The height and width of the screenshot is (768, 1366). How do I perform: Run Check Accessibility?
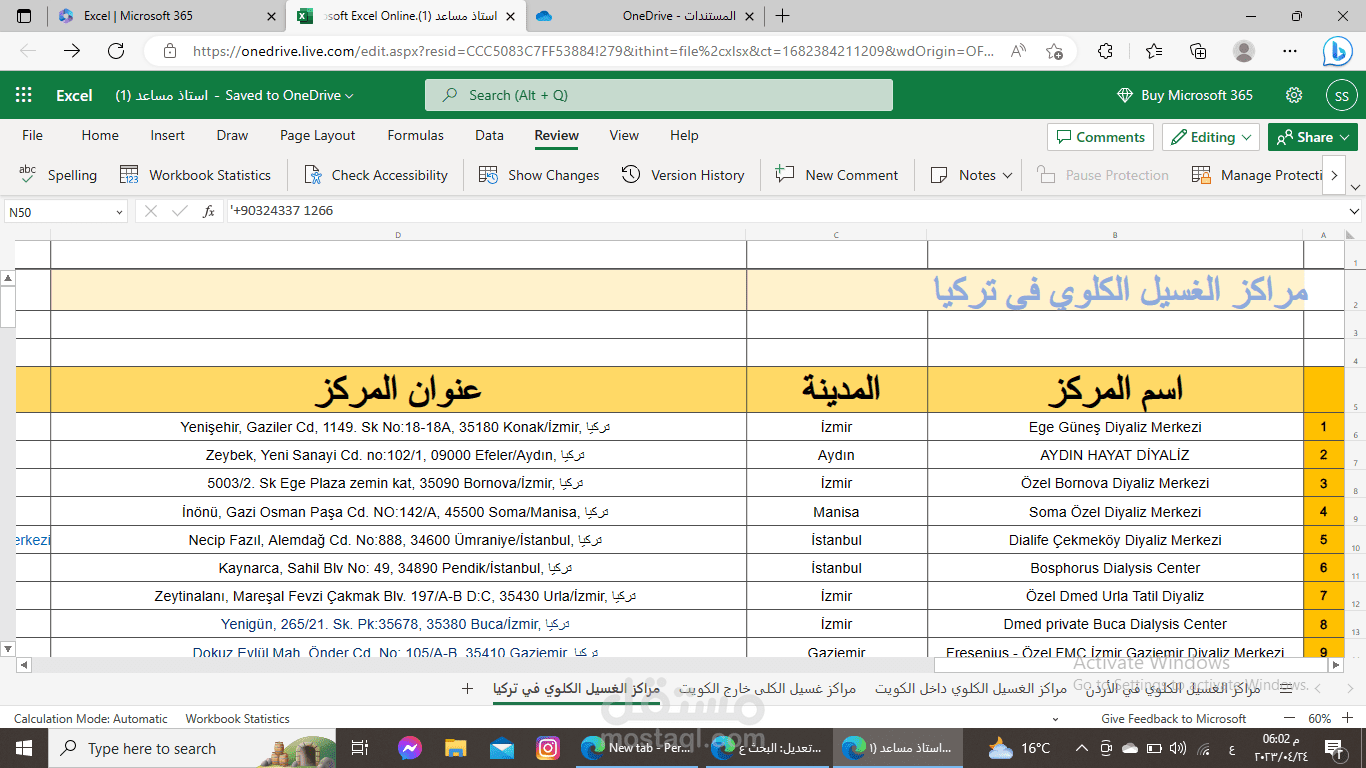[376, 175]
